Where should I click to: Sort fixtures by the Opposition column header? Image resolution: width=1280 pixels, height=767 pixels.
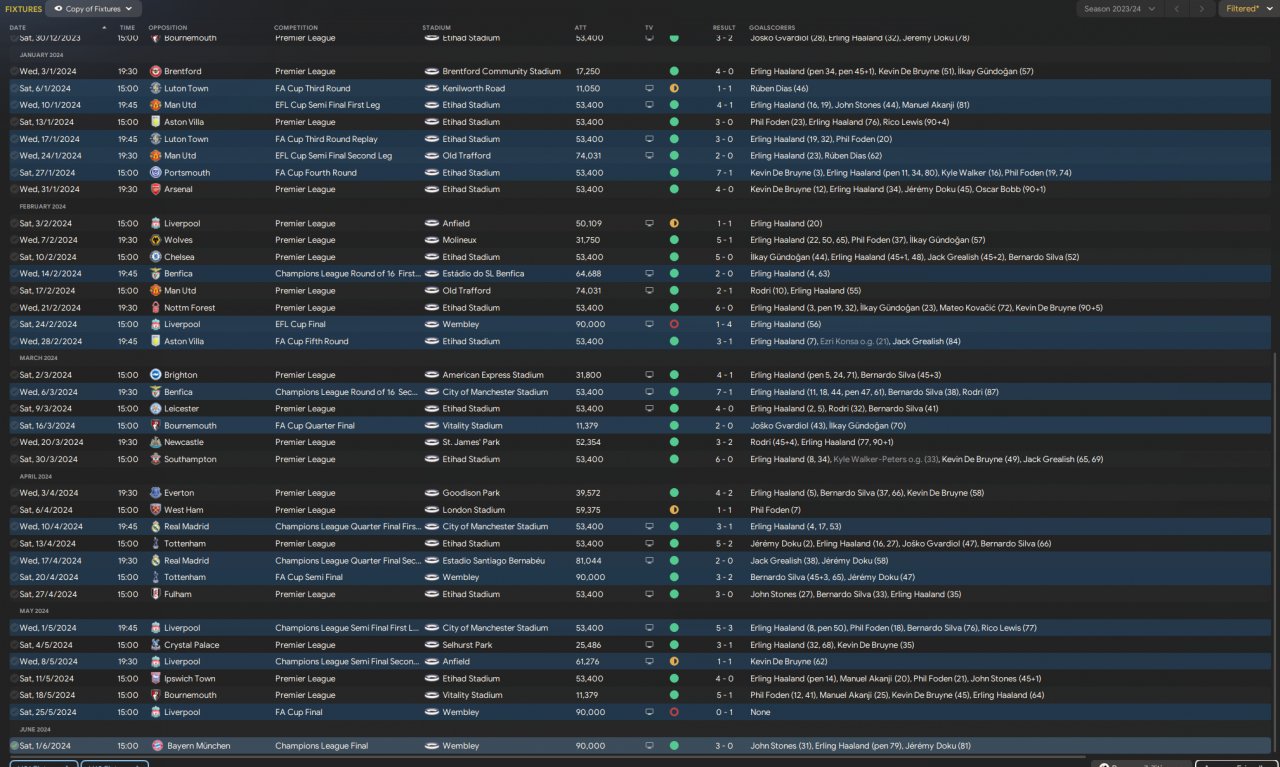click(x=168, y=28)
